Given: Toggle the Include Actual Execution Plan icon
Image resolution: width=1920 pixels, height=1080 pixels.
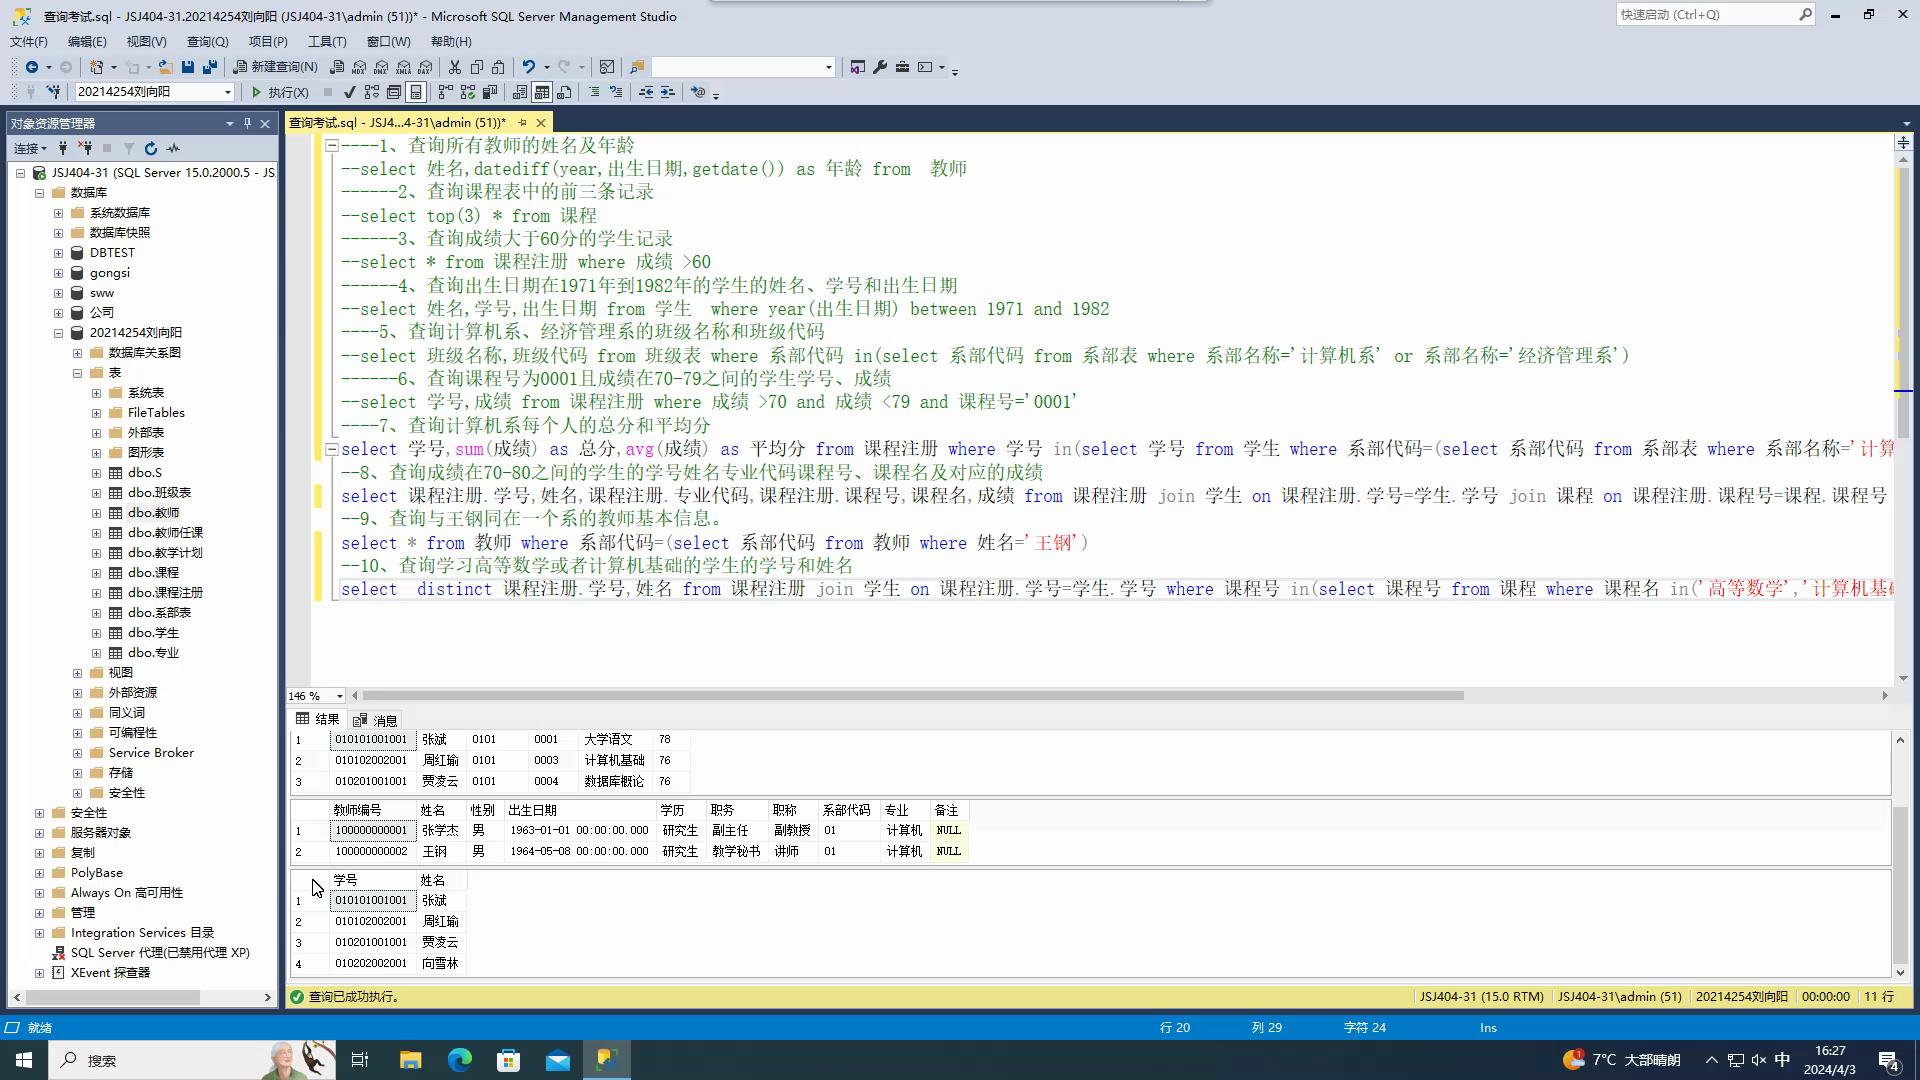Looking at the screenshot, I should pos(446,92).
